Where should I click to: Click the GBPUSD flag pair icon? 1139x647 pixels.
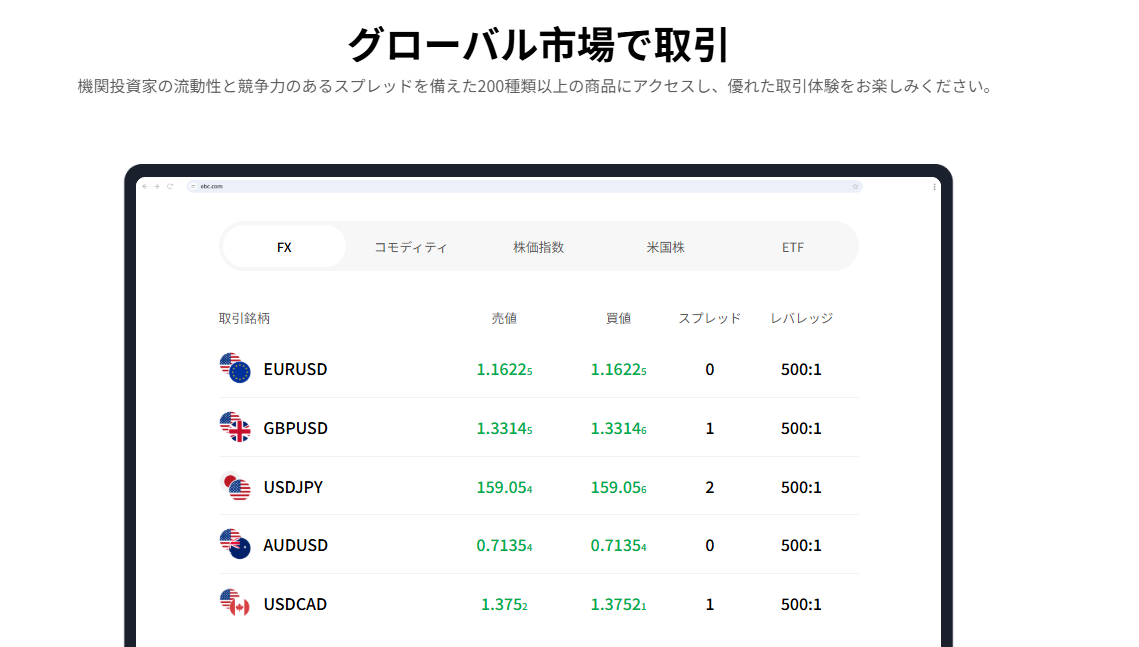coord(235,427)
